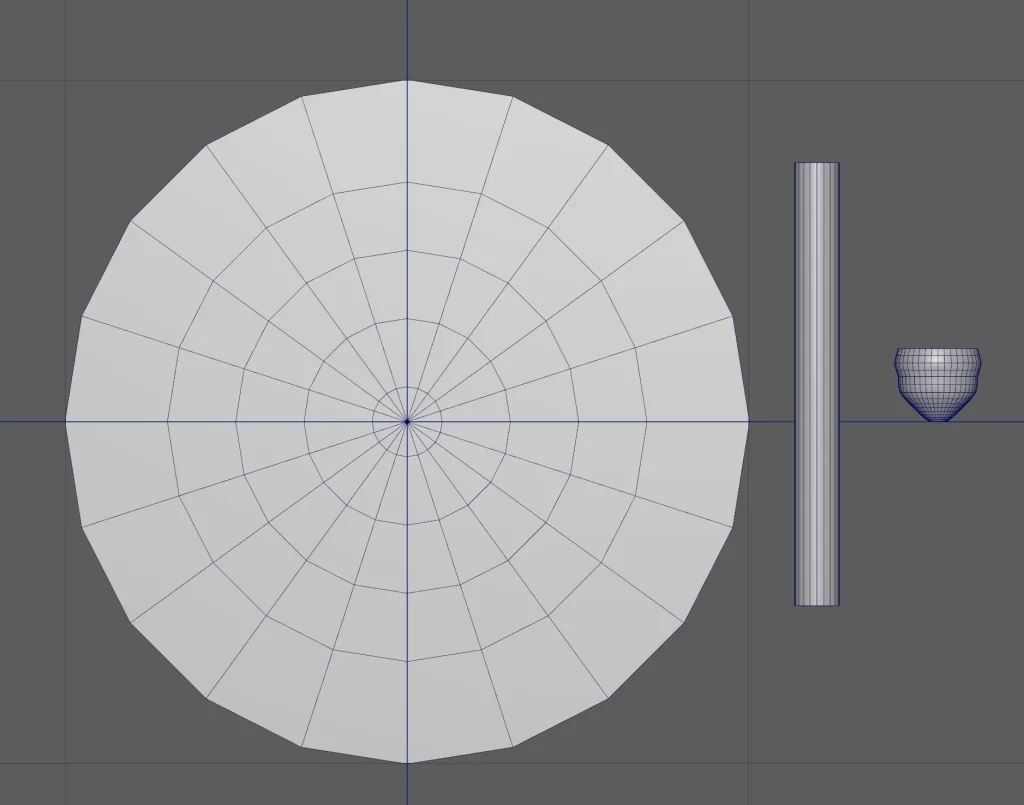Screen dimensions: 1024x805
Task: Click the topmost vertex of the large disc
Action: 407,80
